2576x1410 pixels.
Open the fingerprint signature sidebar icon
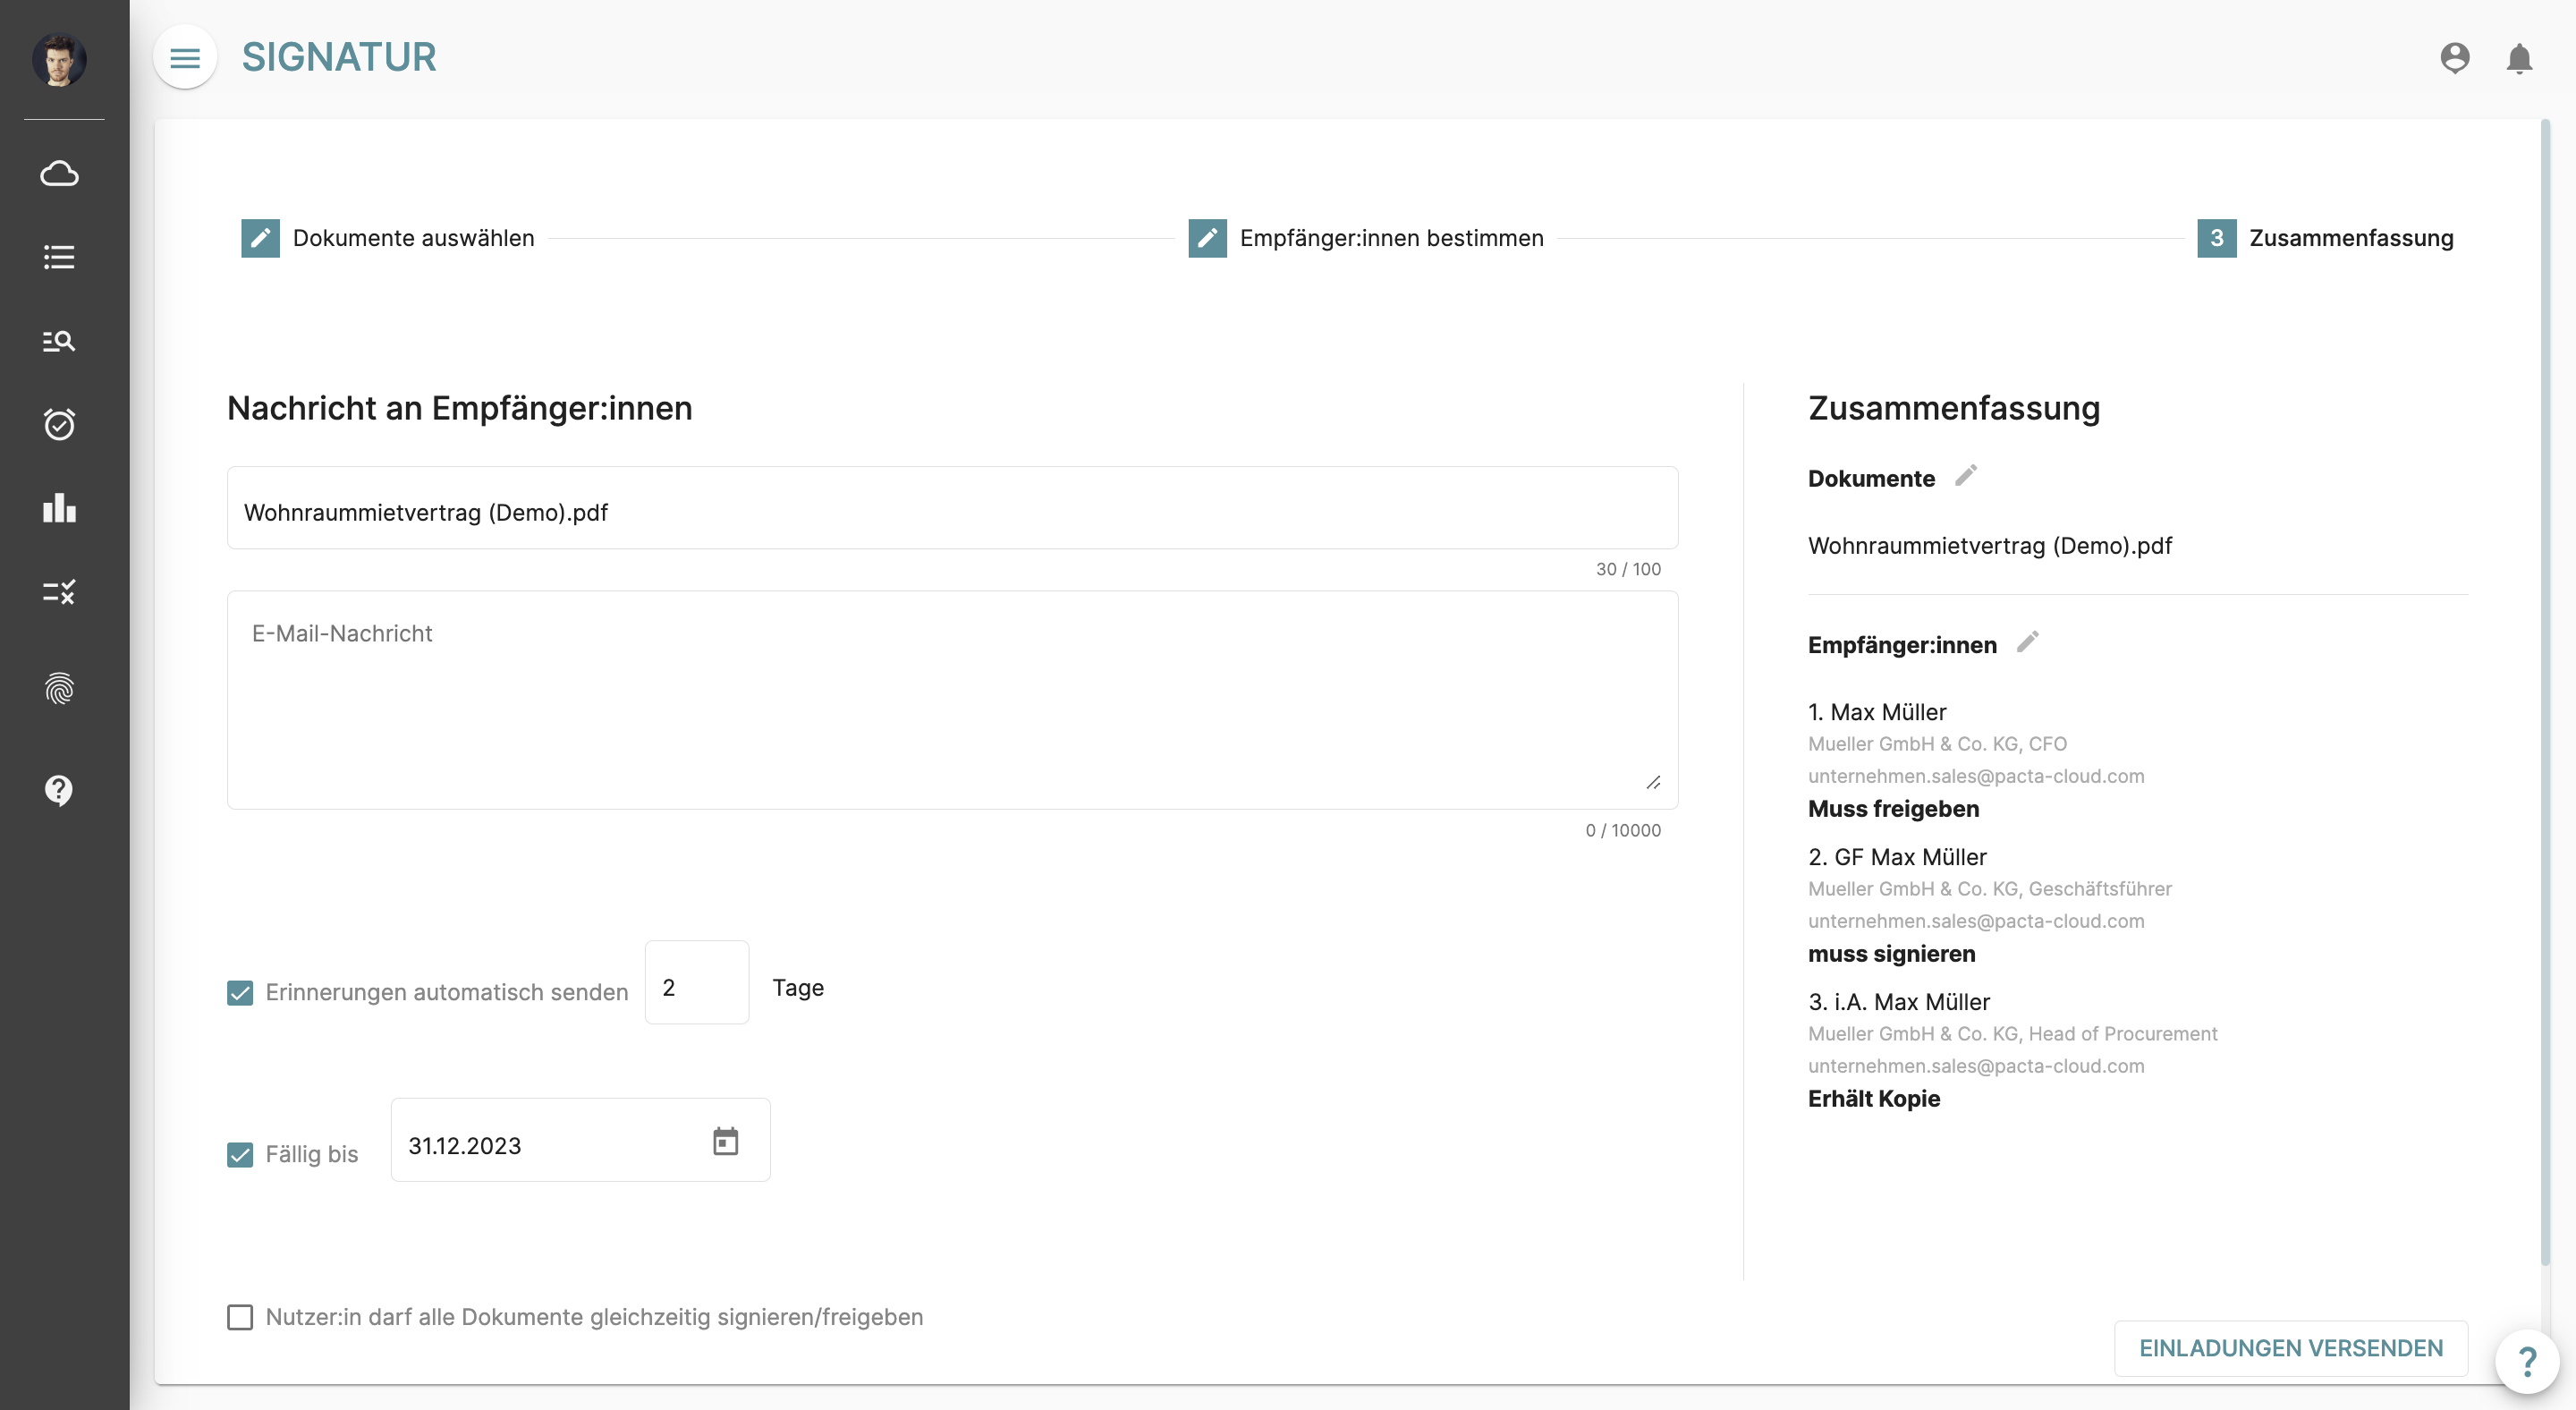(x=59, y=689)
